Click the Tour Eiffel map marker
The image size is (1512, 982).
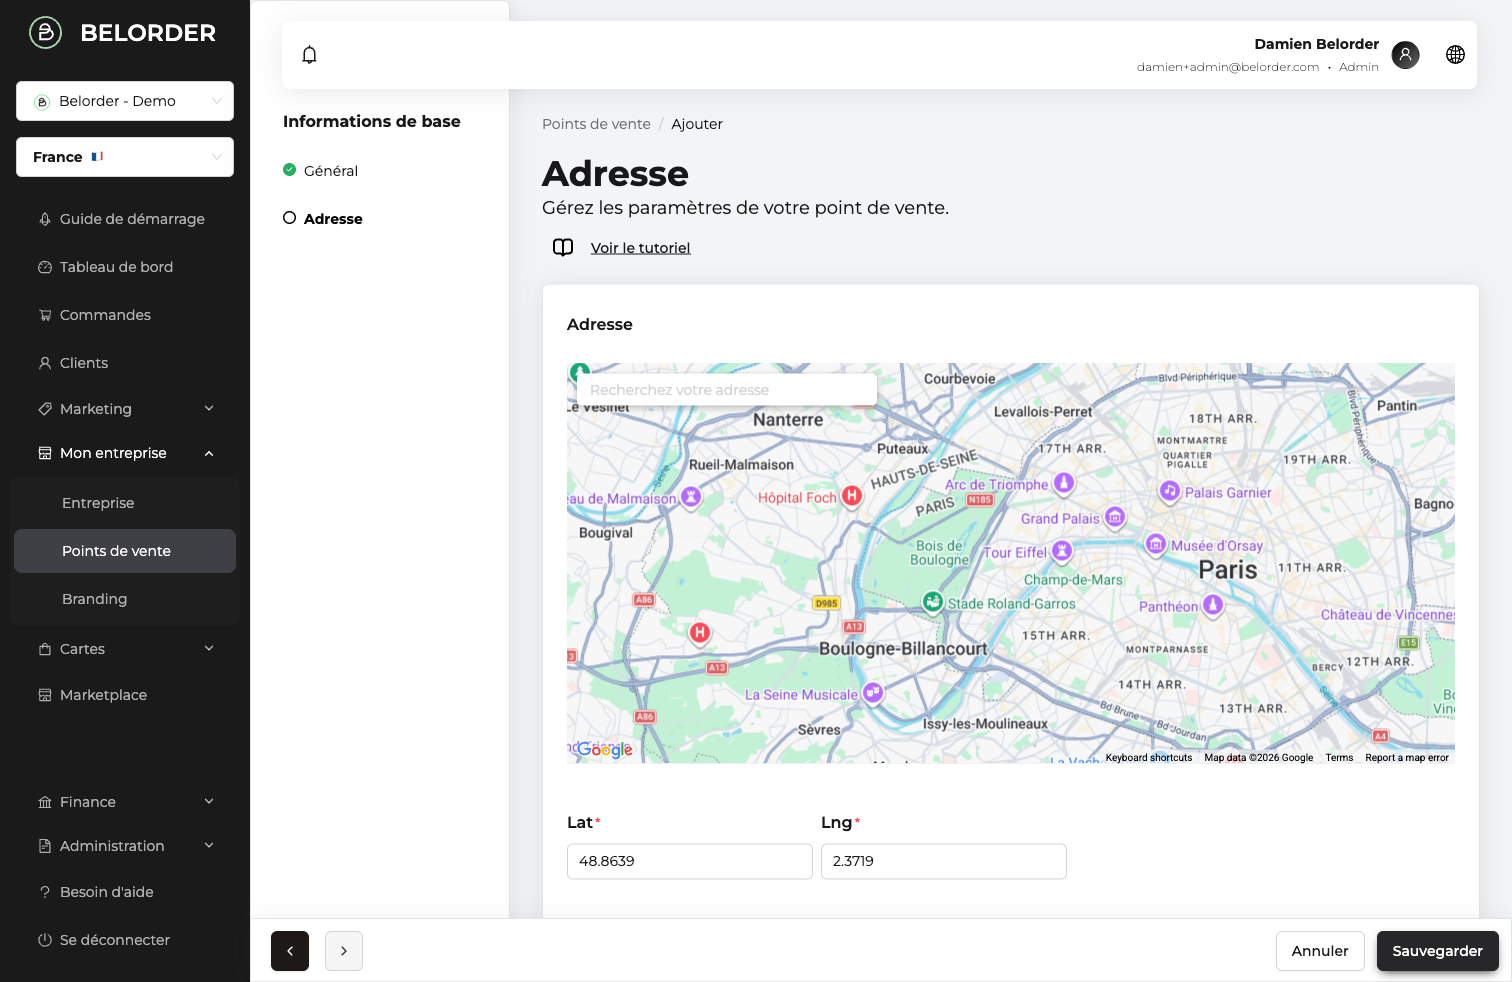click(x=1062, y=551)
